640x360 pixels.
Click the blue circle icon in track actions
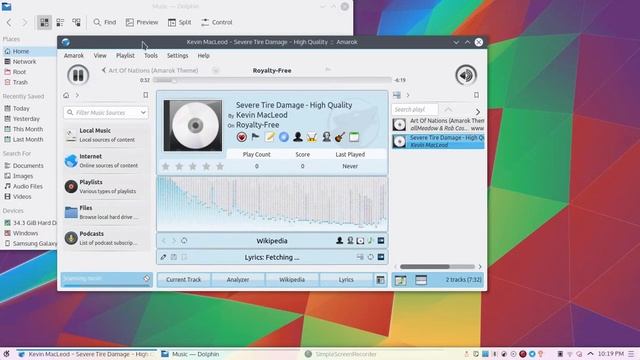(284, 137)
